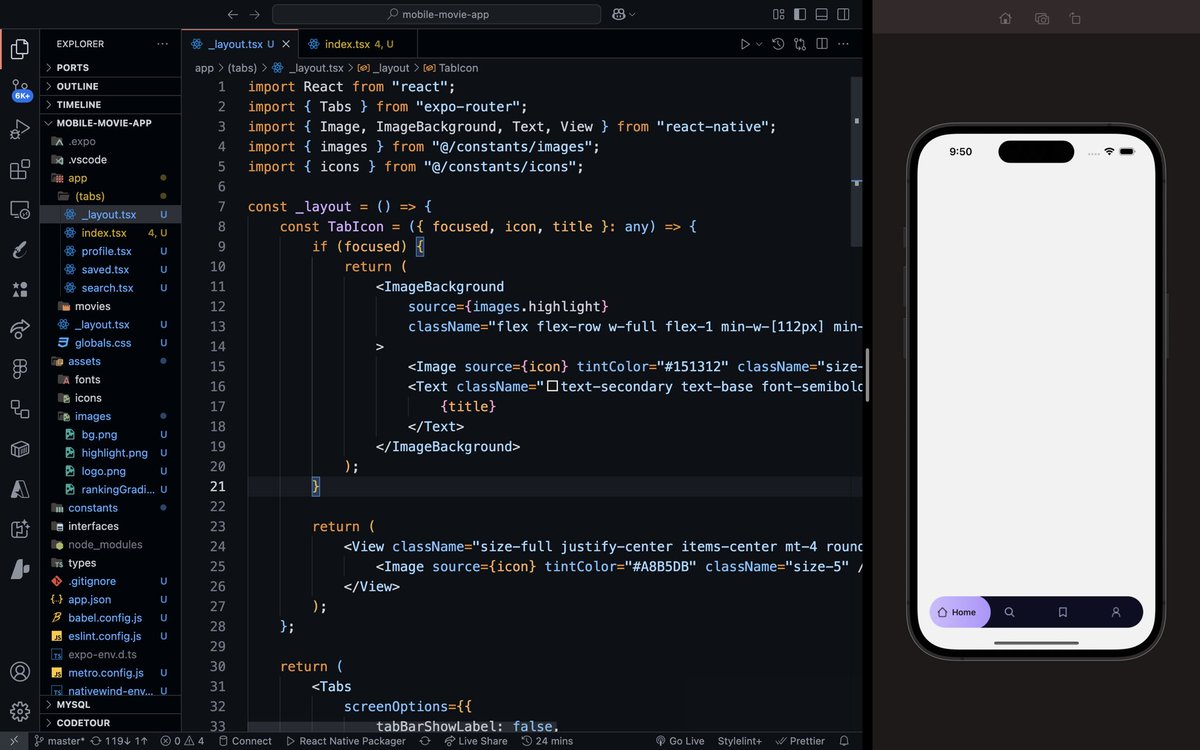This screenshot has height=750, width=1200.
Task: Open globals.css in the Explorer
Action: point(111,343)
